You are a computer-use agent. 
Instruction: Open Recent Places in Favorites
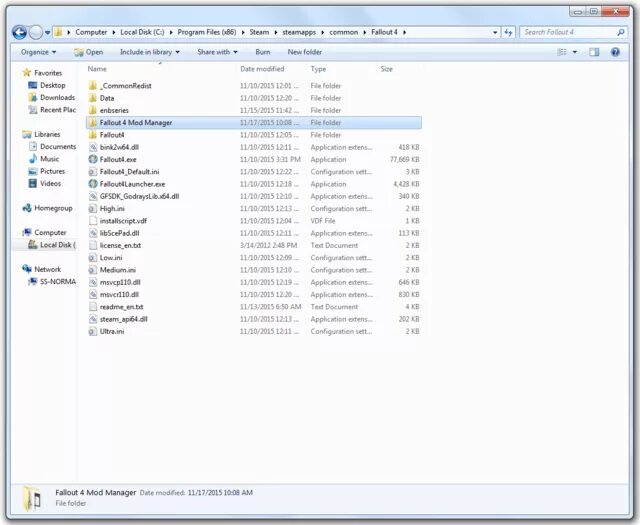click(52, 110)
